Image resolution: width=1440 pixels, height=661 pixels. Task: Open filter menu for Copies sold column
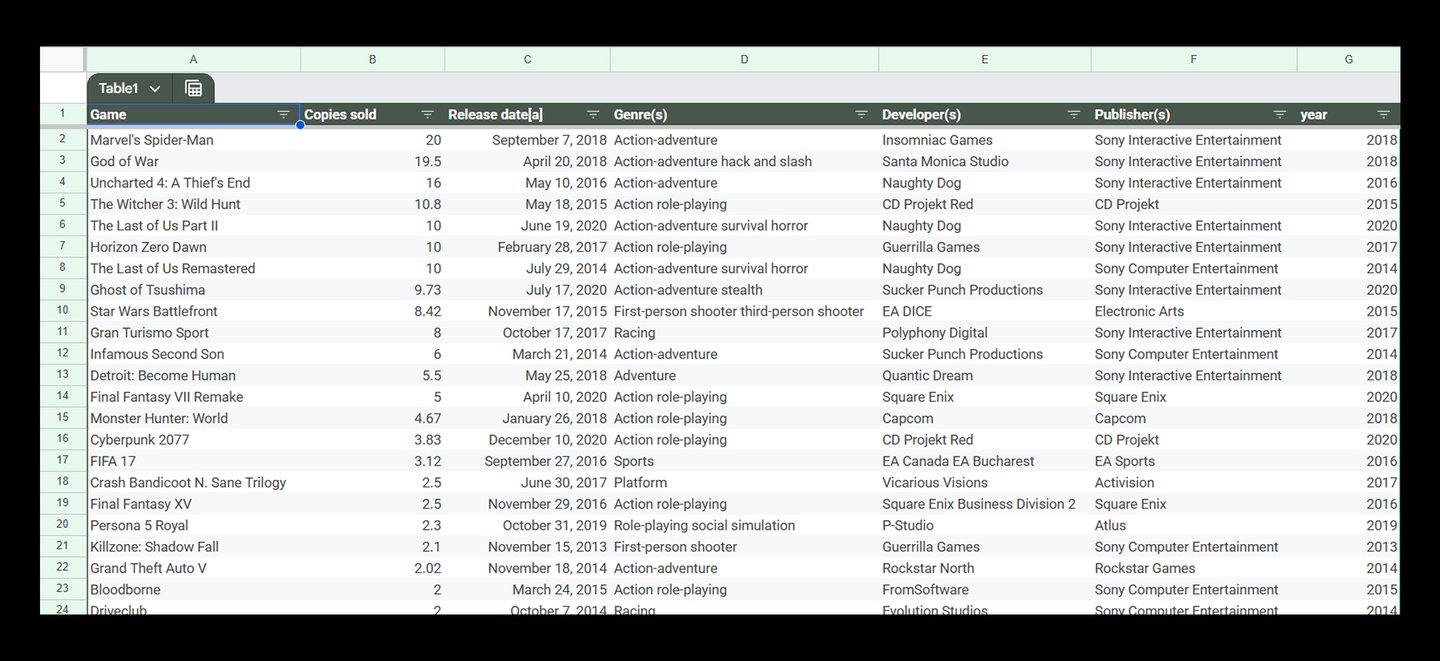tap(428, 115)
